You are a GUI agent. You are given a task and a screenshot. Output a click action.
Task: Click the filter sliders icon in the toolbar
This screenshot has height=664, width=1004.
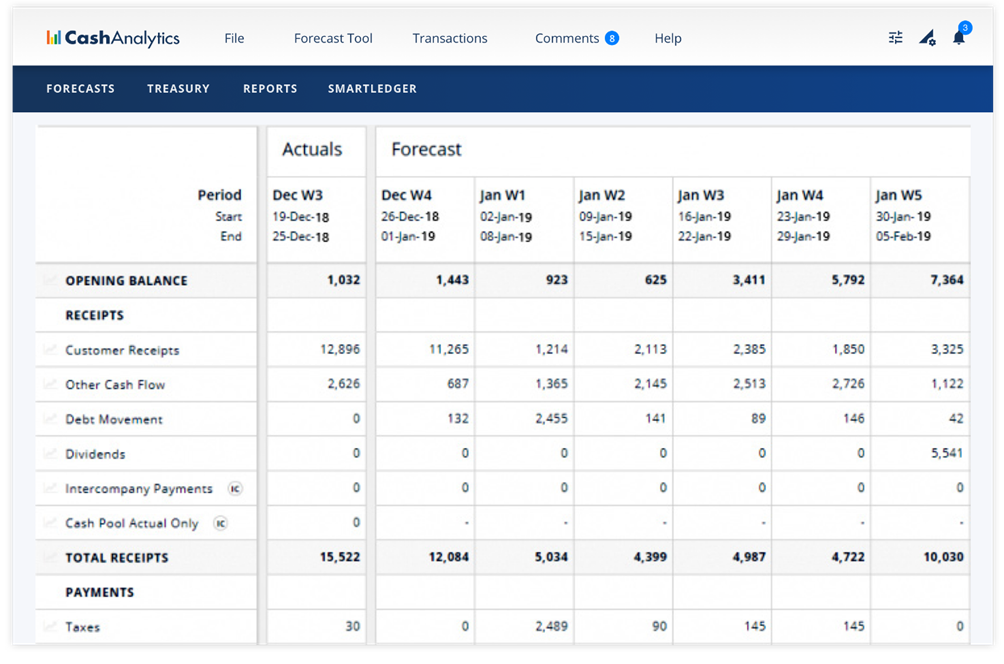pos(895,37)
